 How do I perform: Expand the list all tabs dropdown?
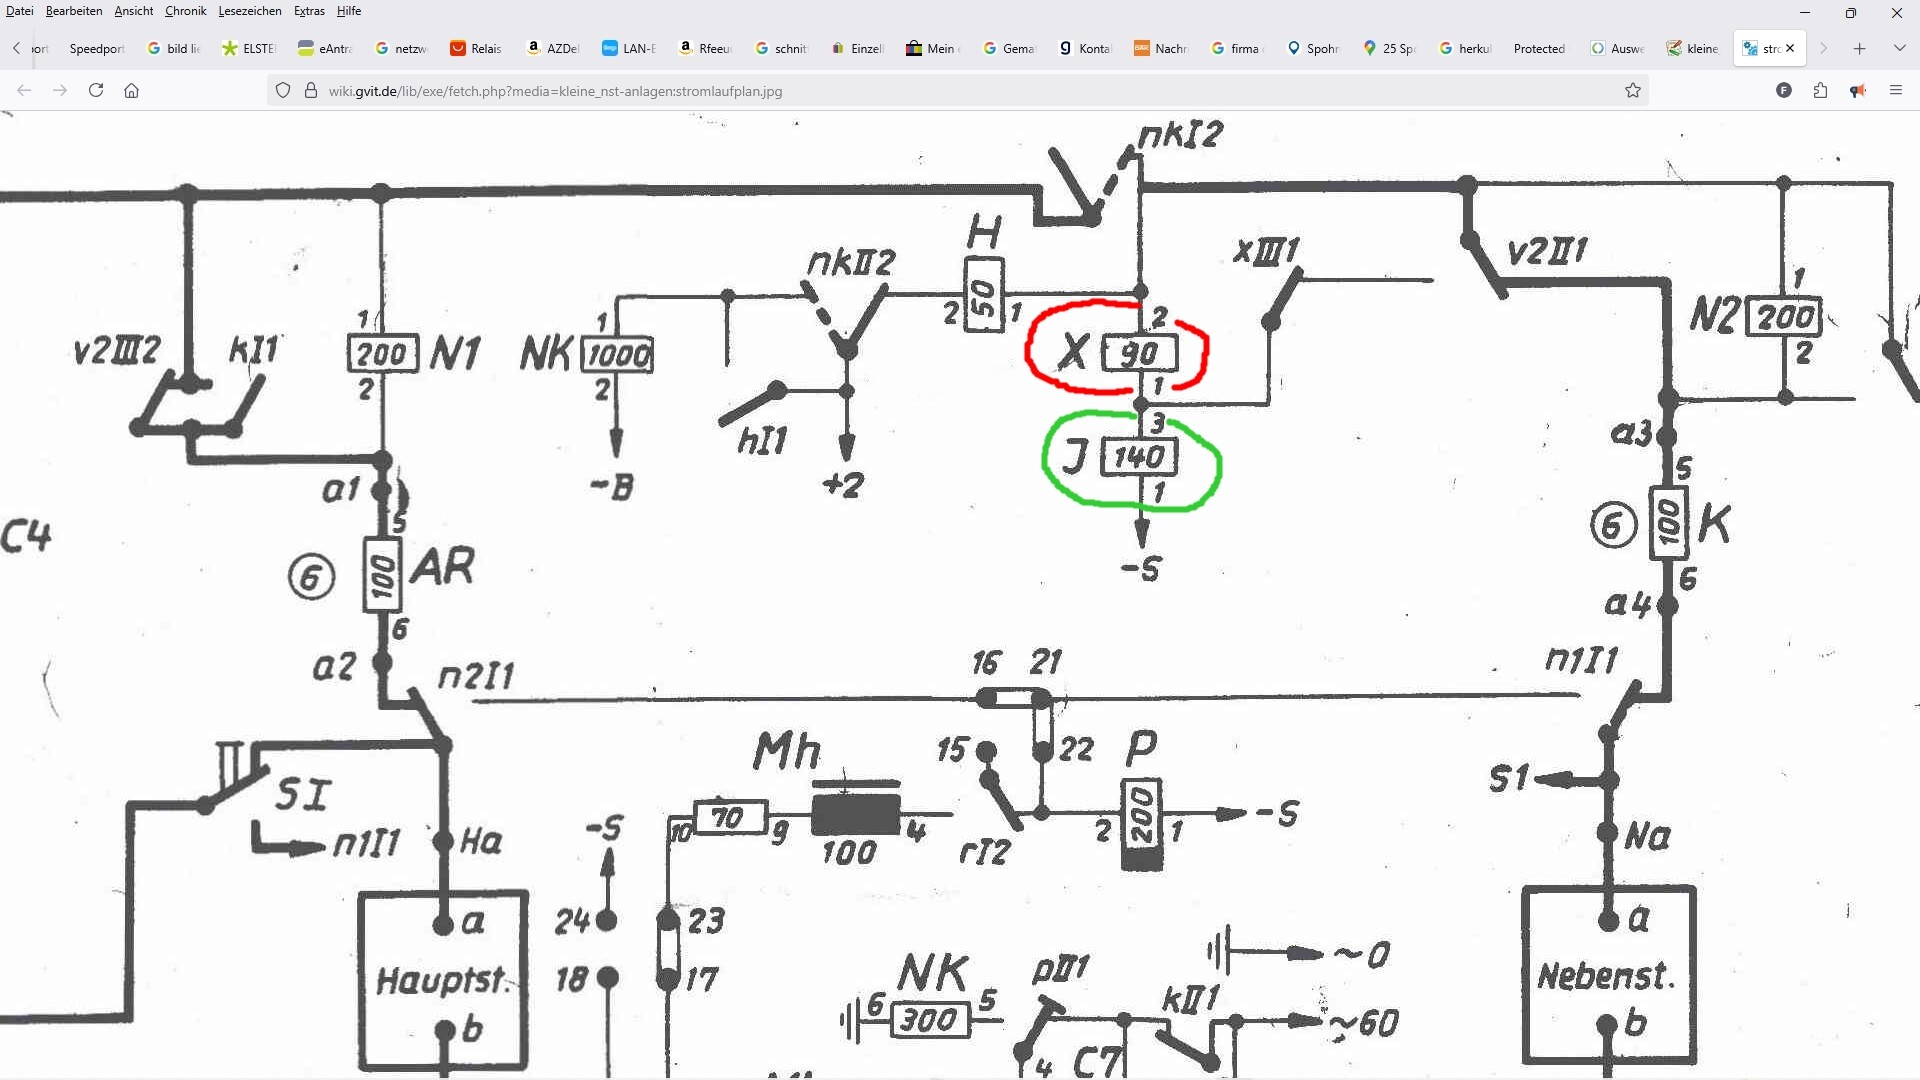[1899, 48]
